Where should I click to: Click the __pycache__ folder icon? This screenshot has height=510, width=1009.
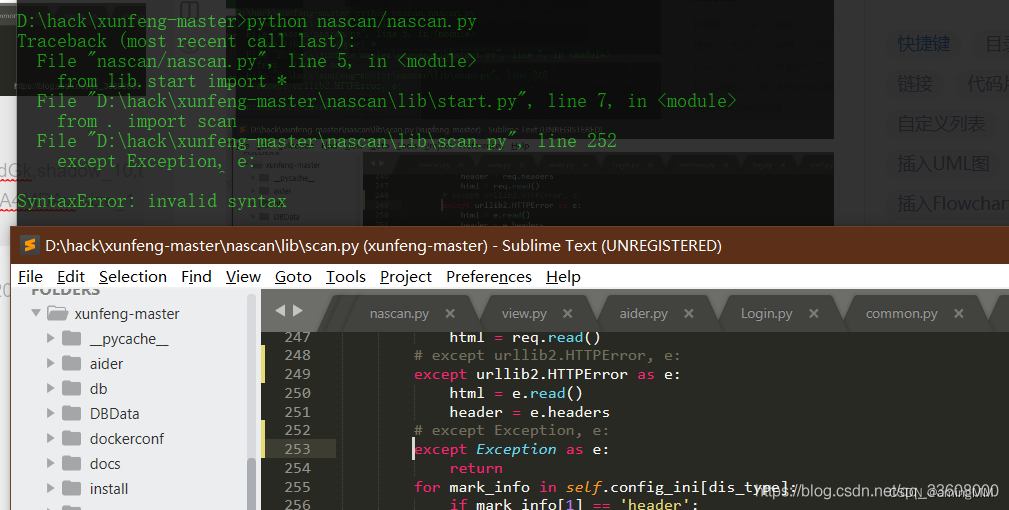pyautogui.click(x=71, y=338)
